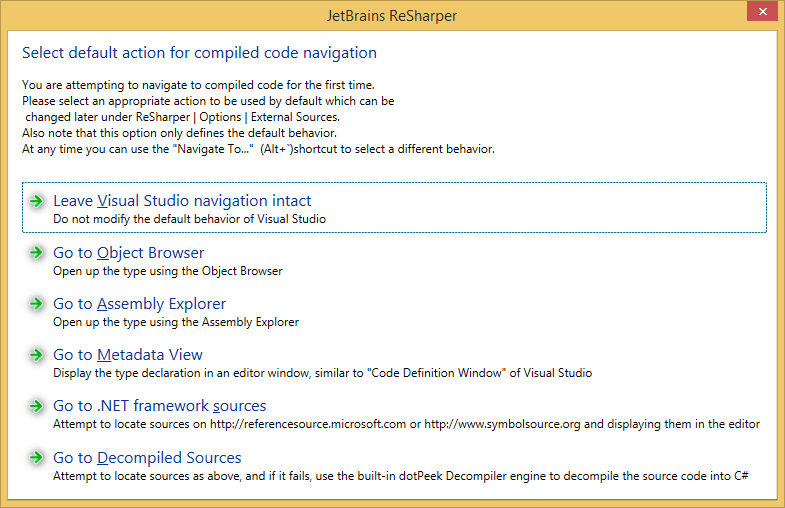Click the dotPeek Decompiler engine description line
The width and height of the screenshot is (785, 508).
pyautogui.click(x=401, y=476)
